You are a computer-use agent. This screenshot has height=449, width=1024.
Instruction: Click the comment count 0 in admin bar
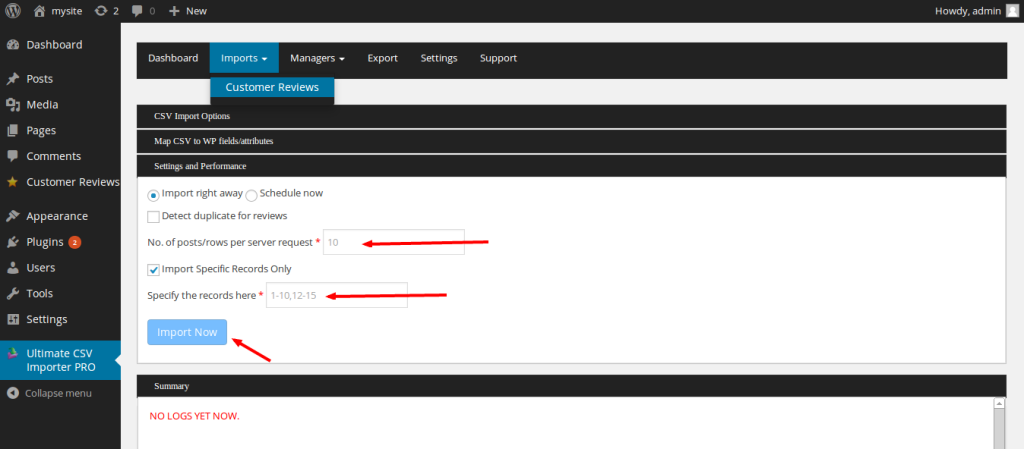(x=152, y=11)
